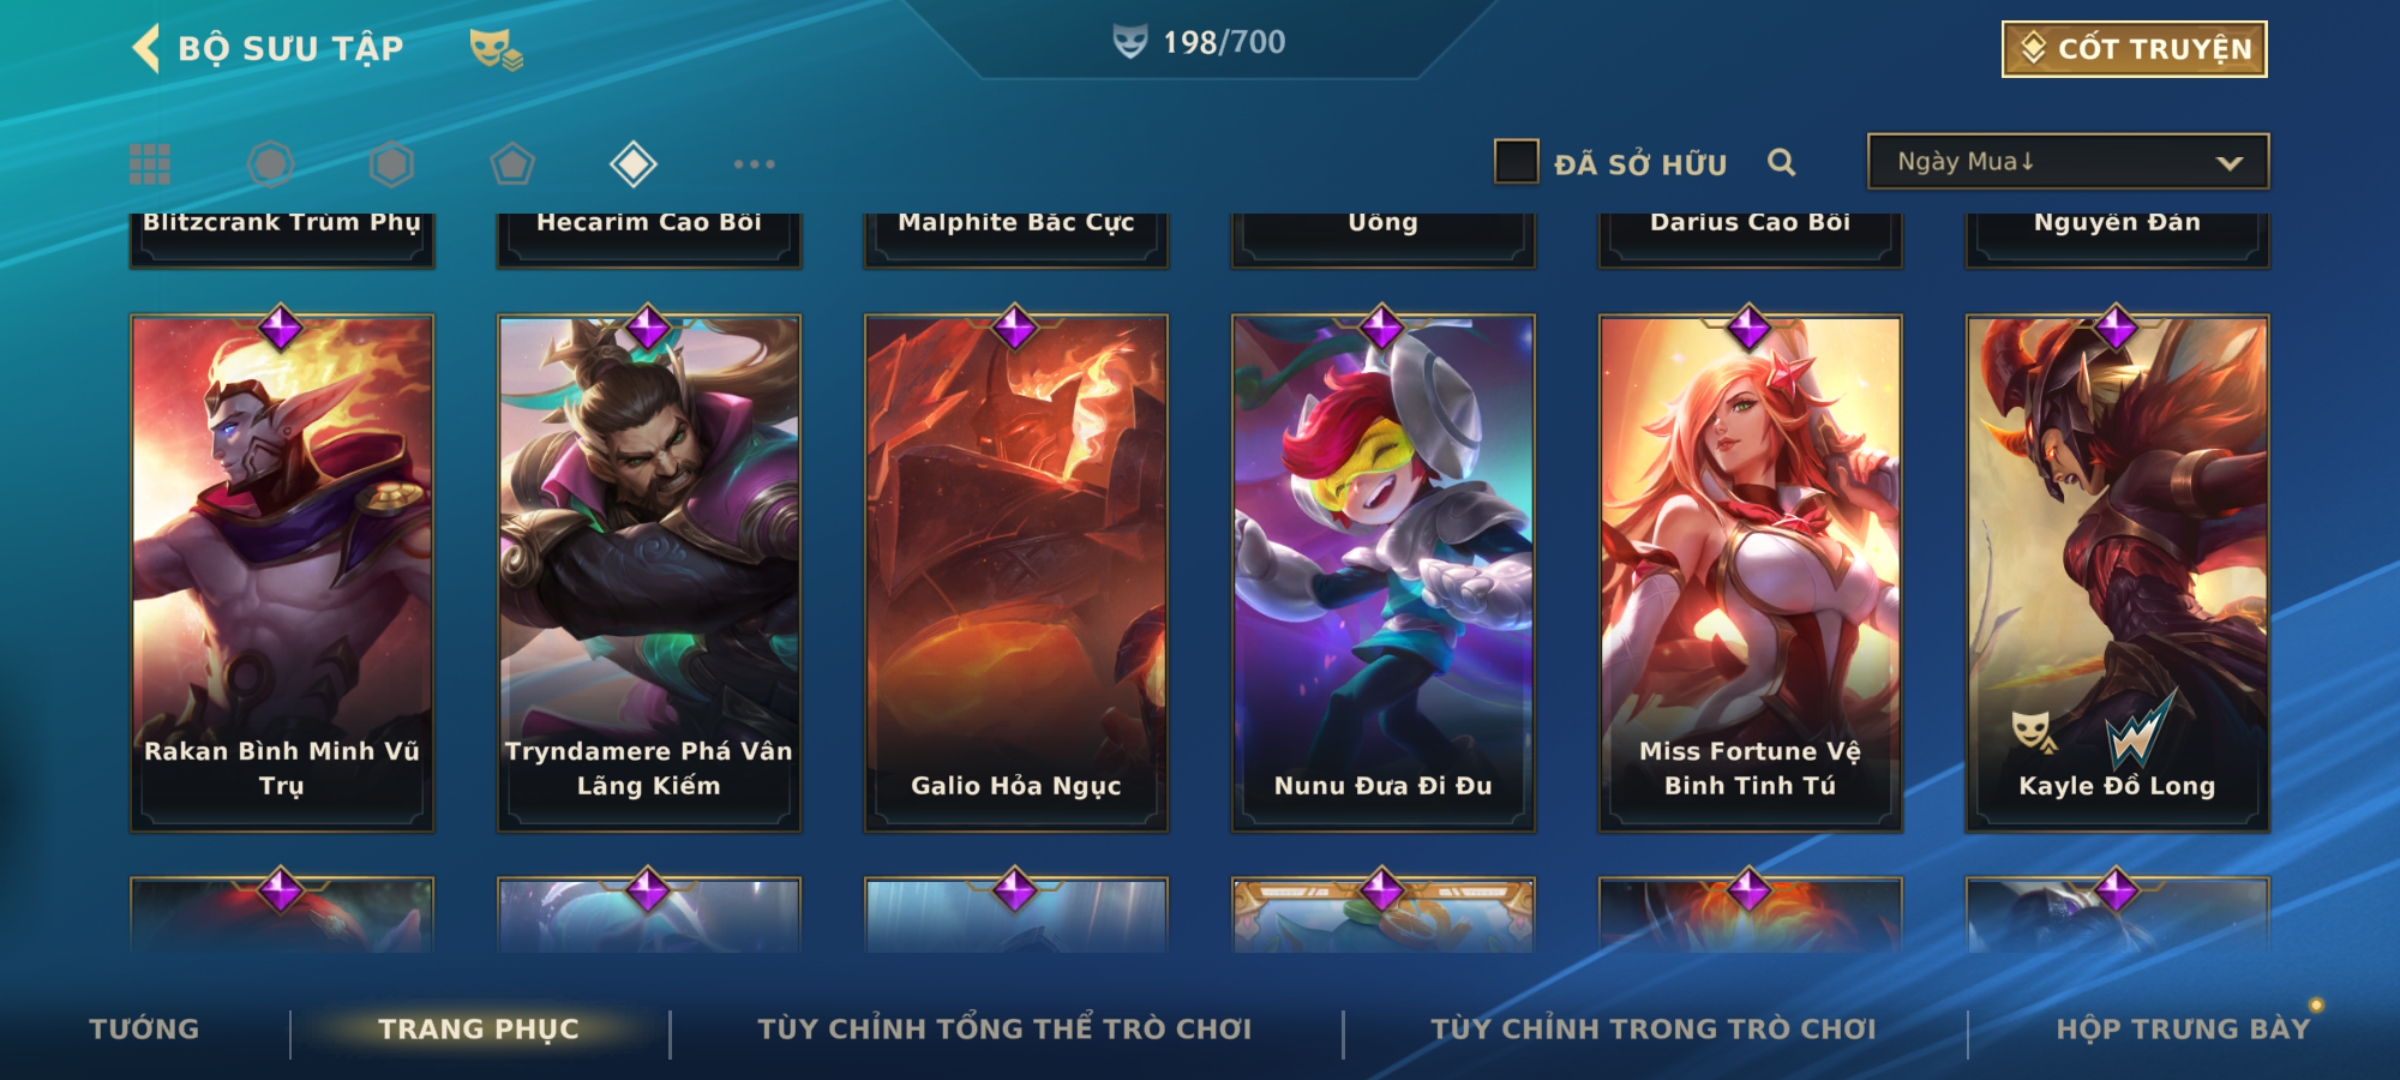The width and height of the screenshot is (2400, 1080).
Task: Select the hexagon rarity filter icon
Action: pyautogui.click(x=391, y=164)
